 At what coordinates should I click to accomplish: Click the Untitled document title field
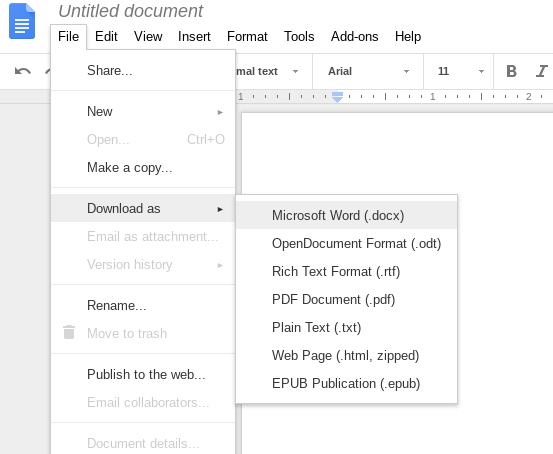(x=131, y=11)
